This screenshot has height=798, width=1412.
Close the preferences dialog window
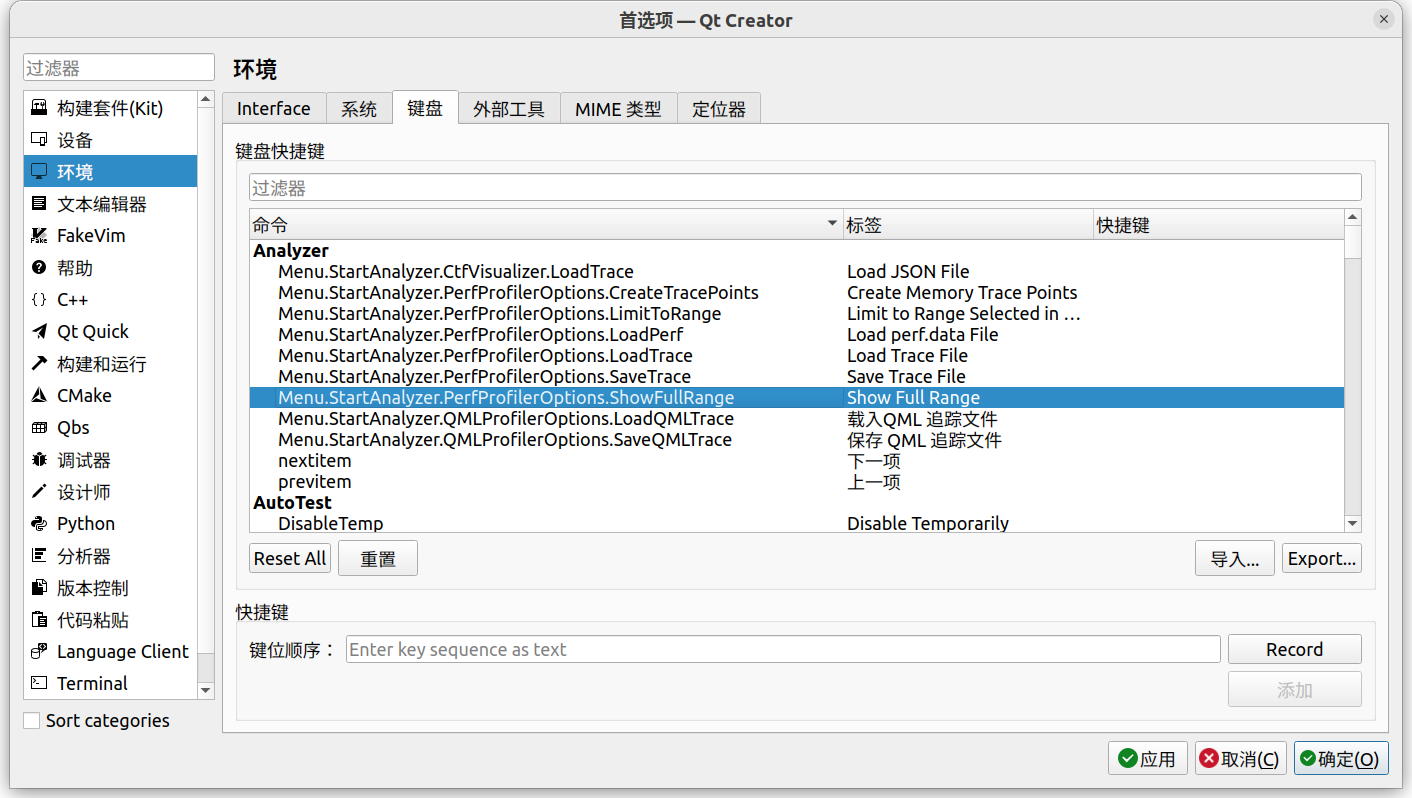pyautogui.click(x=1384, y=20)
